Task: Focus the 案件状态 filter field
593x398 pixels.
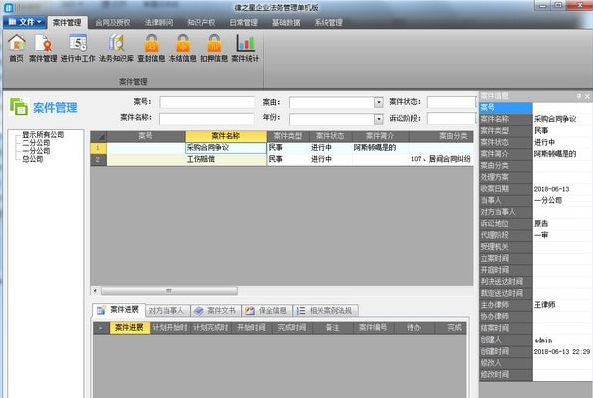Action: pos(451,102)
